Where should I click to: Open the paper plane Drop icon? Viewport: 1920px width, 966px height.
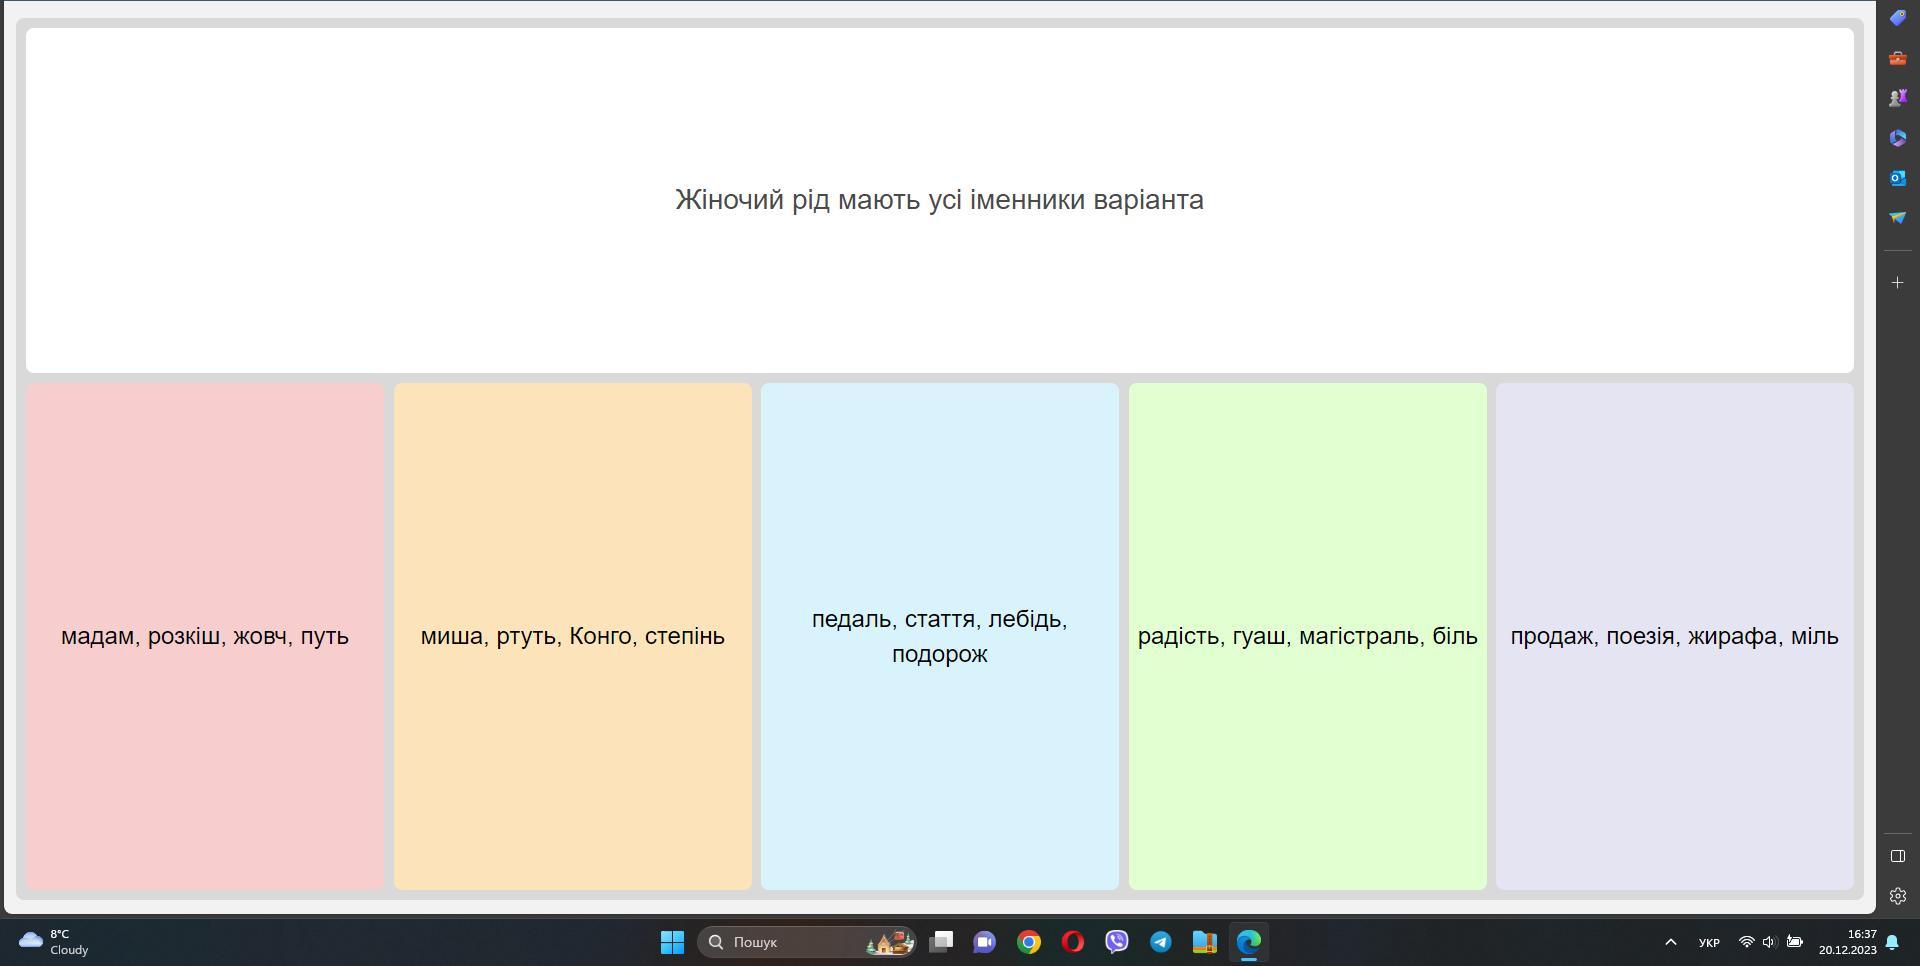tap(1897, 218)
